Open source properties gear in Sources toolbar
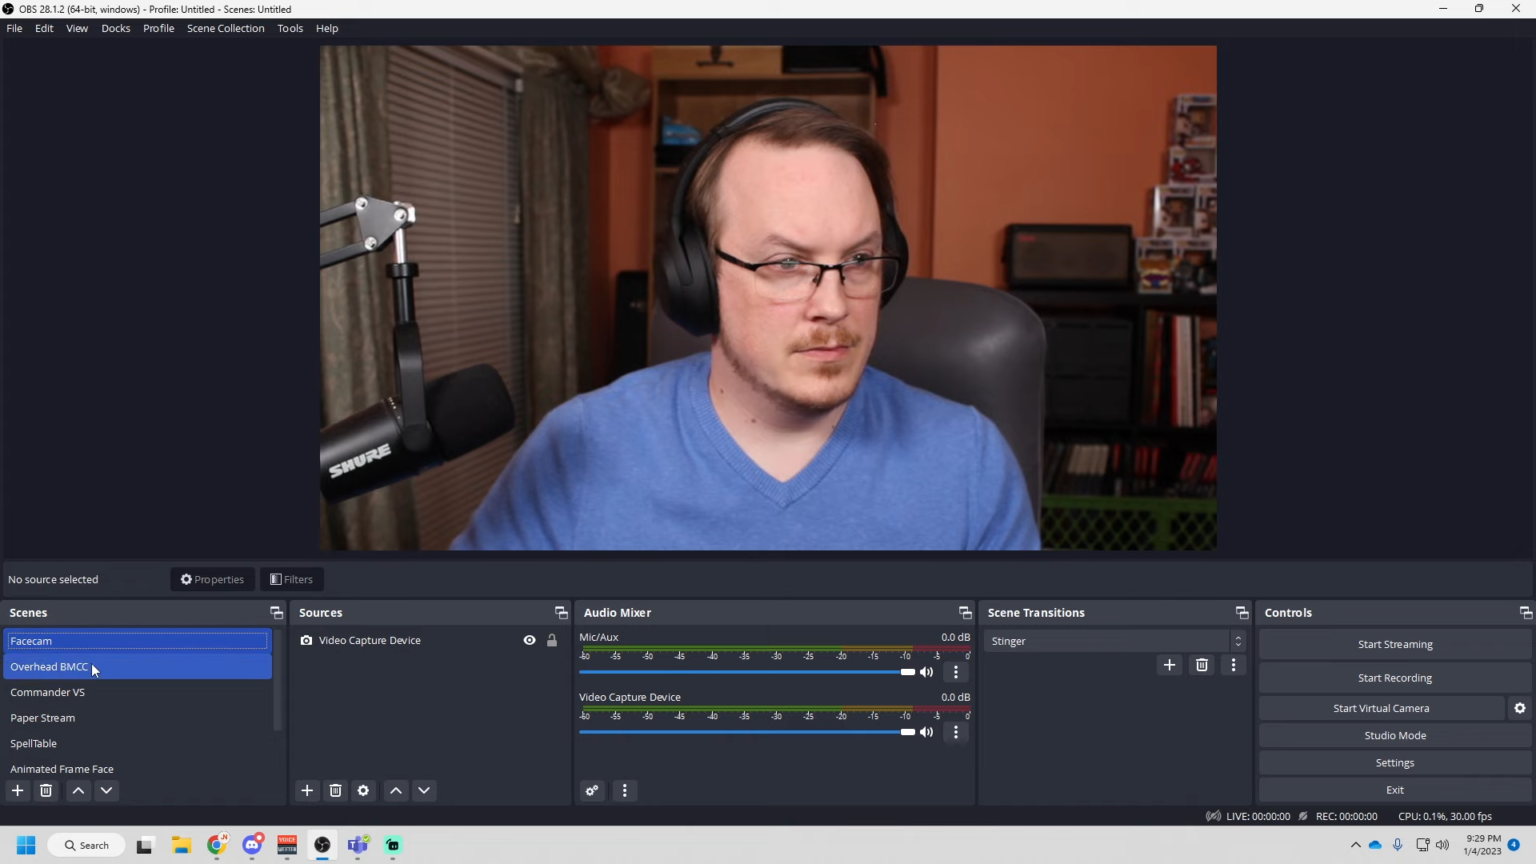 [x=364, y=790]
